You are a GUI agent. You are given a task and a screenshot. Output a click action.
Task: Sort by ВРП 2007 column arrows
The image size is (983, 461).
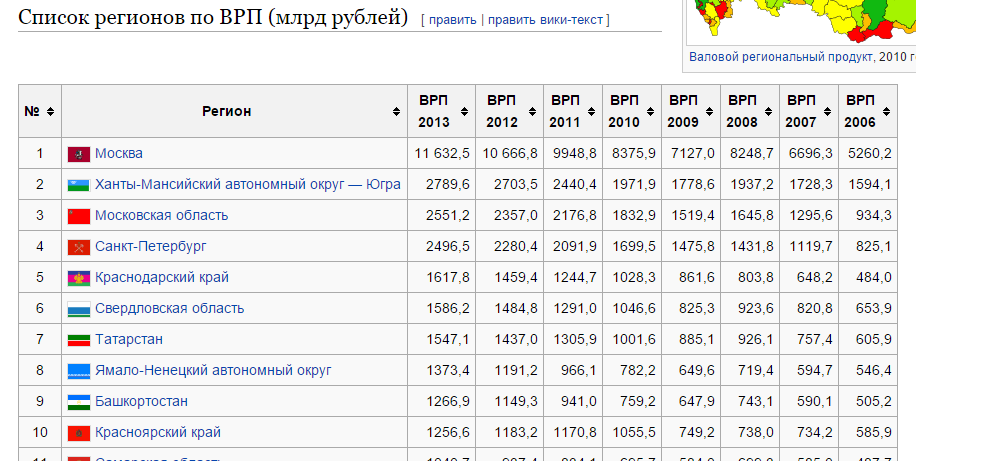click(x=827, y=112)
